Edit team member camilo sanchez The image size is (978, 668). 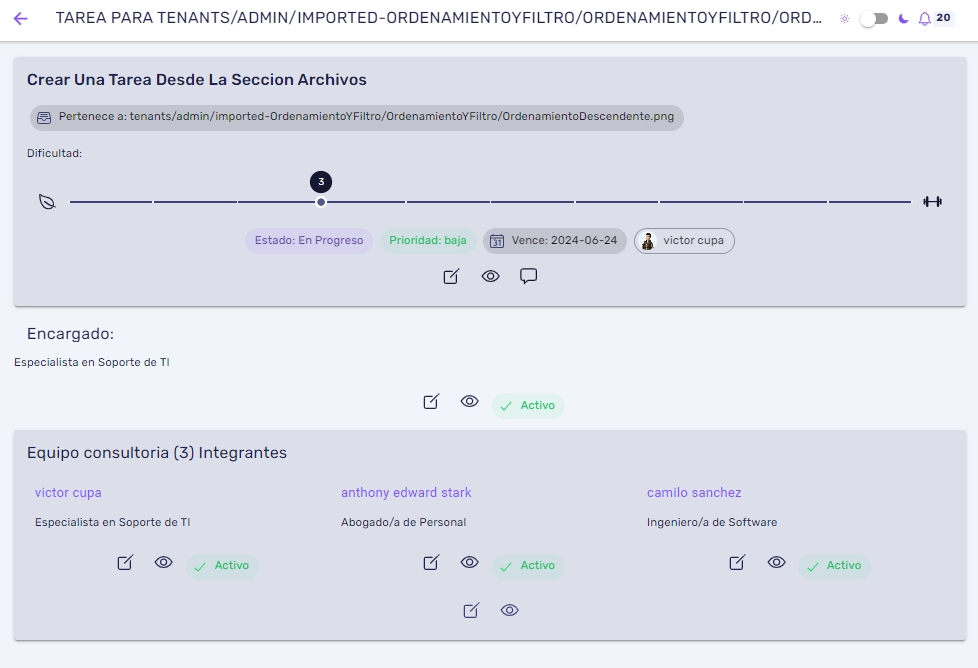tap(737, 563)
